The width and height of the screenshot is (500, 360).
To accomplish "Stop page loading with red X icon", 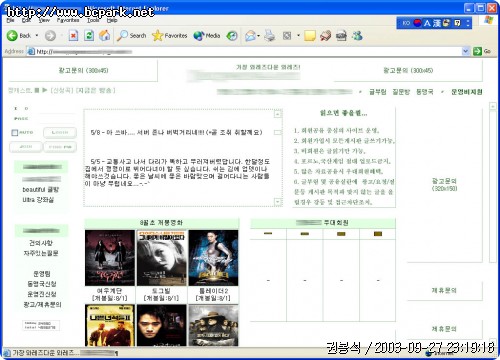I will (x=73, y=35).
